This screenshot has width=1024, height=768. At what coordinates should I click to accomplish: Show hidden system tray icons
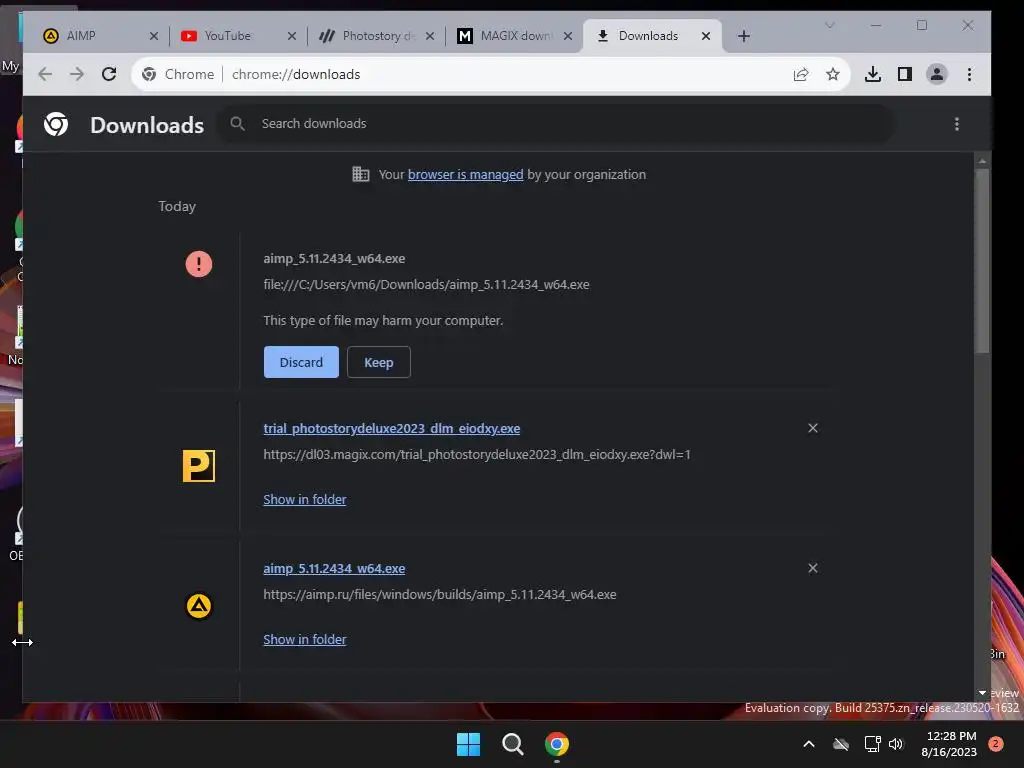coord(808,744)
